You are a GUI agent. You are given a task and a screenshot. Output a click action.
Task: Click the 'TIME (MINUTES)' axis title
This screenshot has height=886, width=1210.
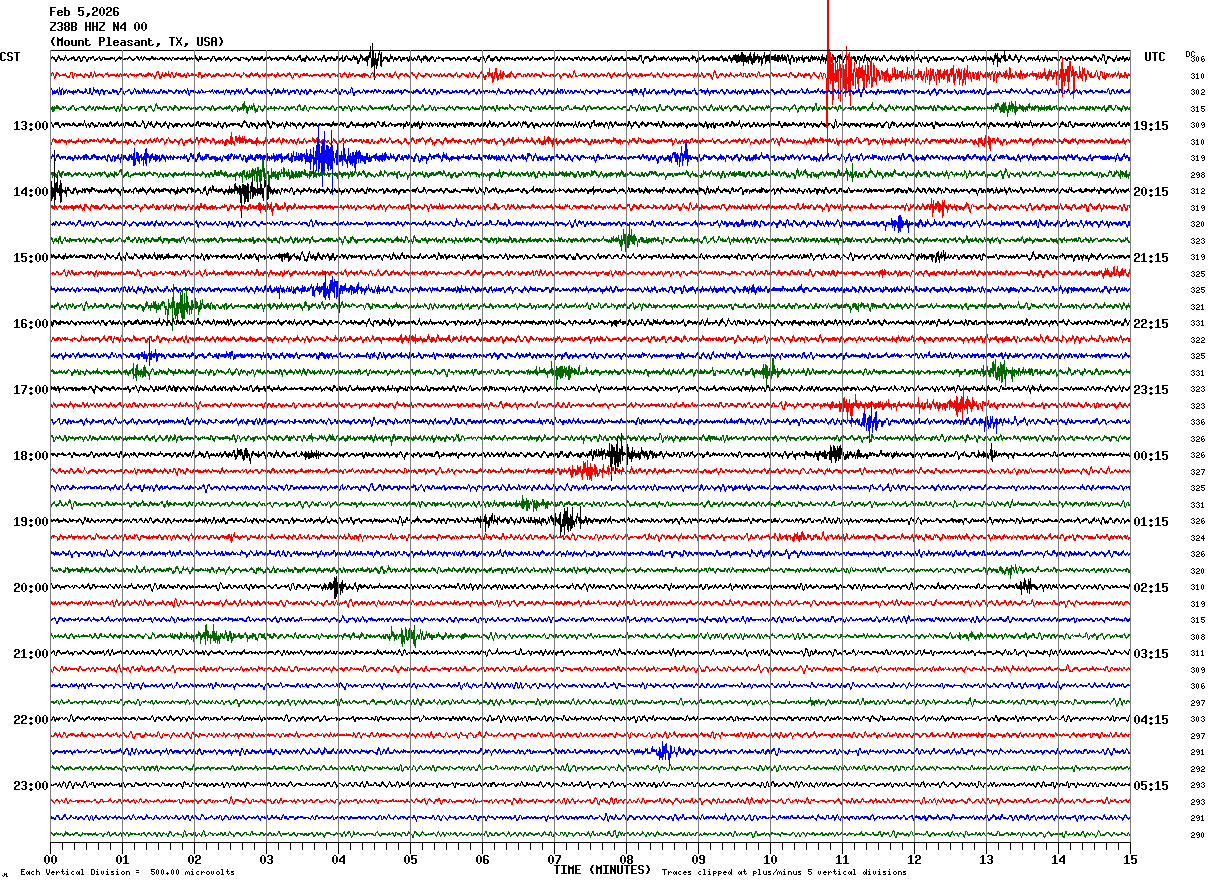pyautogui.click(x=602, y=870)
